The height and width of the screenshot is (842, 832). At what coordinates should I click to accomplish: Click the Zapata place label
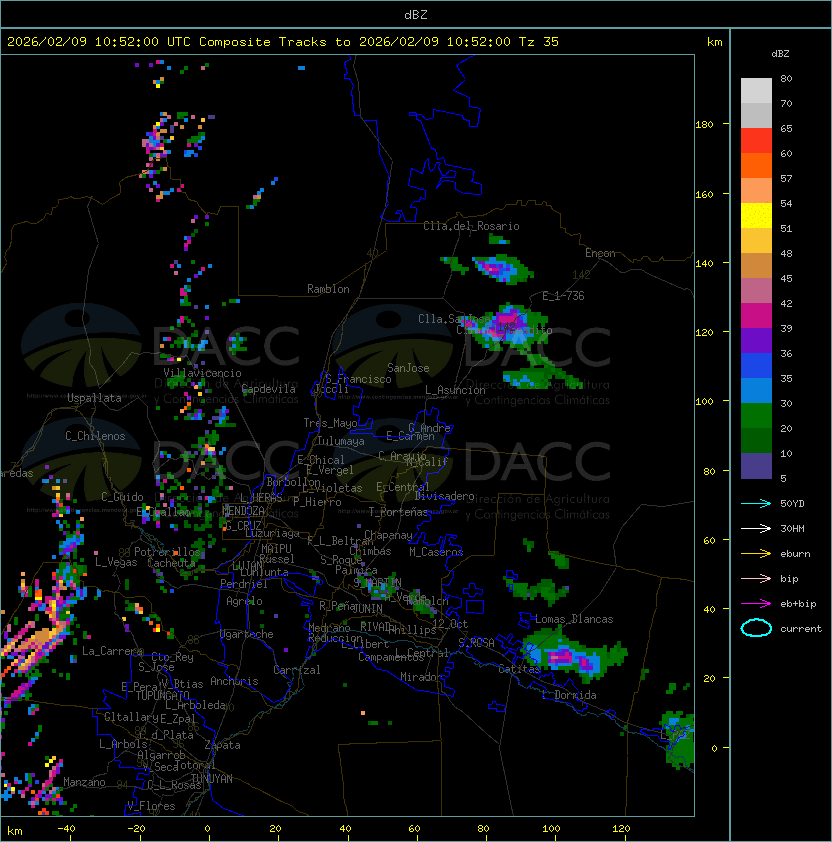(x=222, y=745)
